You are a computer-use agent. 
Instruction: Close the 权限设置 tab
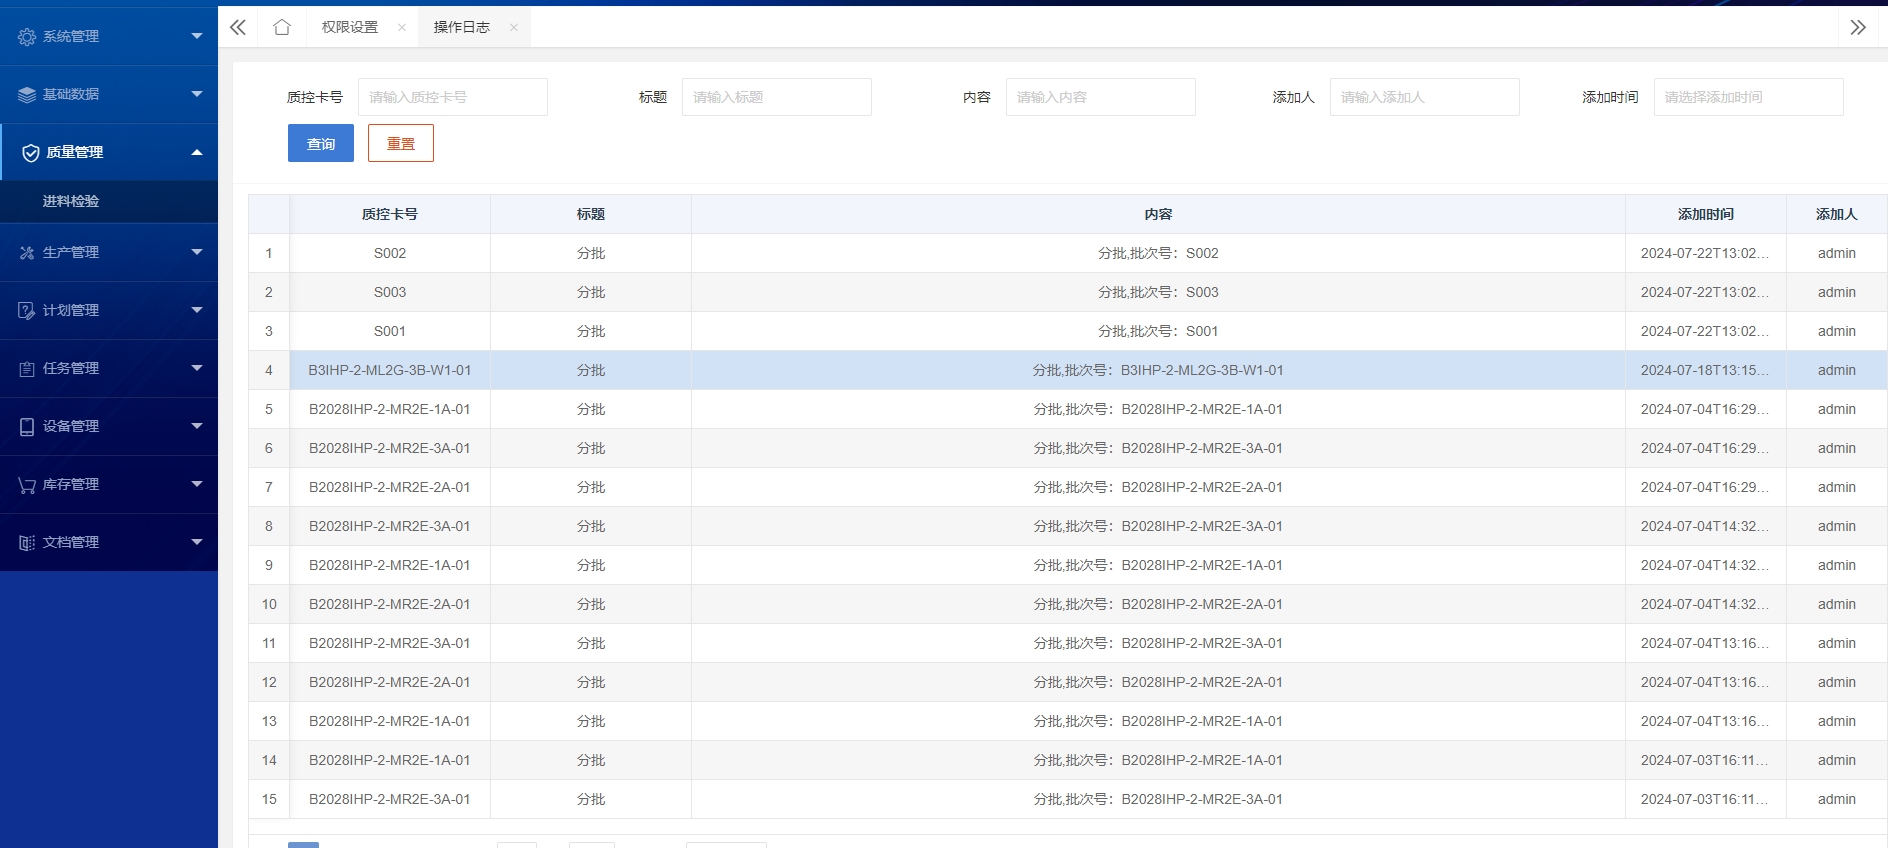pos(402,28)
